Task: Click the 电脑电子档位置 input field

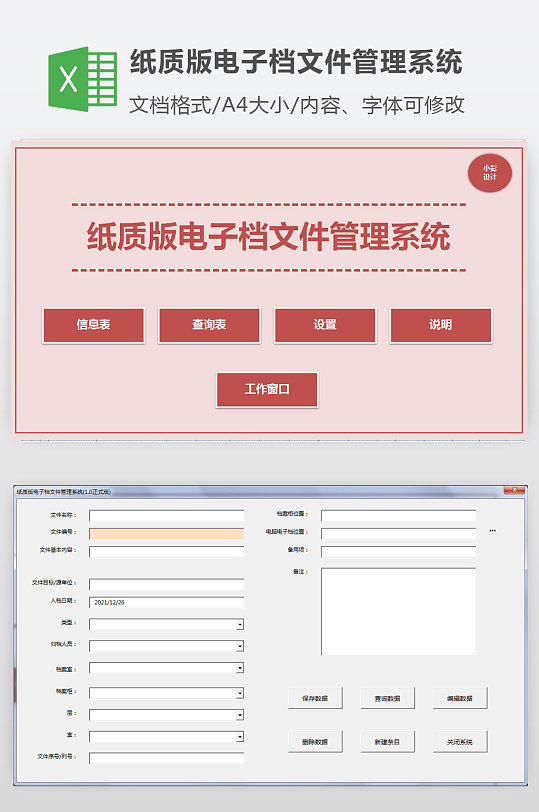Action: tap(399, 533)
